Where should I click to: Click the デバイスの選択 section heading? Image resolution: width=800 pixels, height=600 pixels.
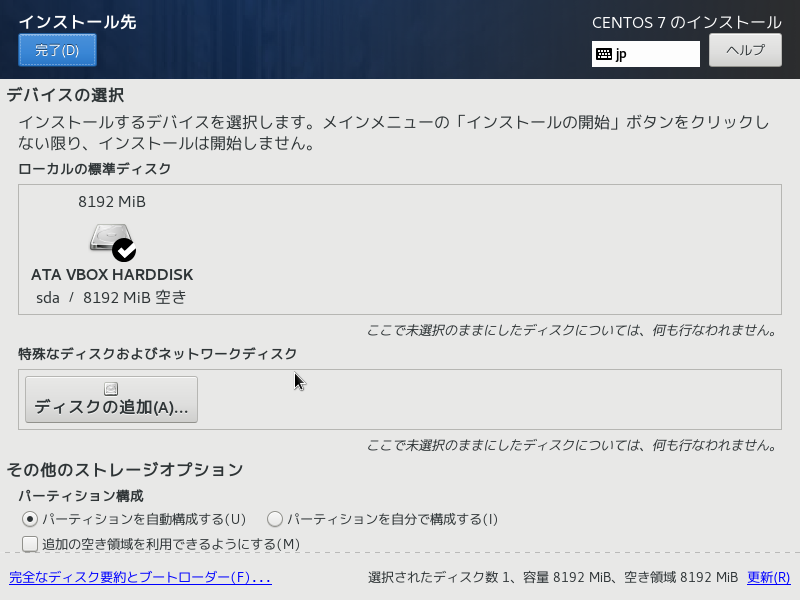pyautogui.click(x=65, y=95)
